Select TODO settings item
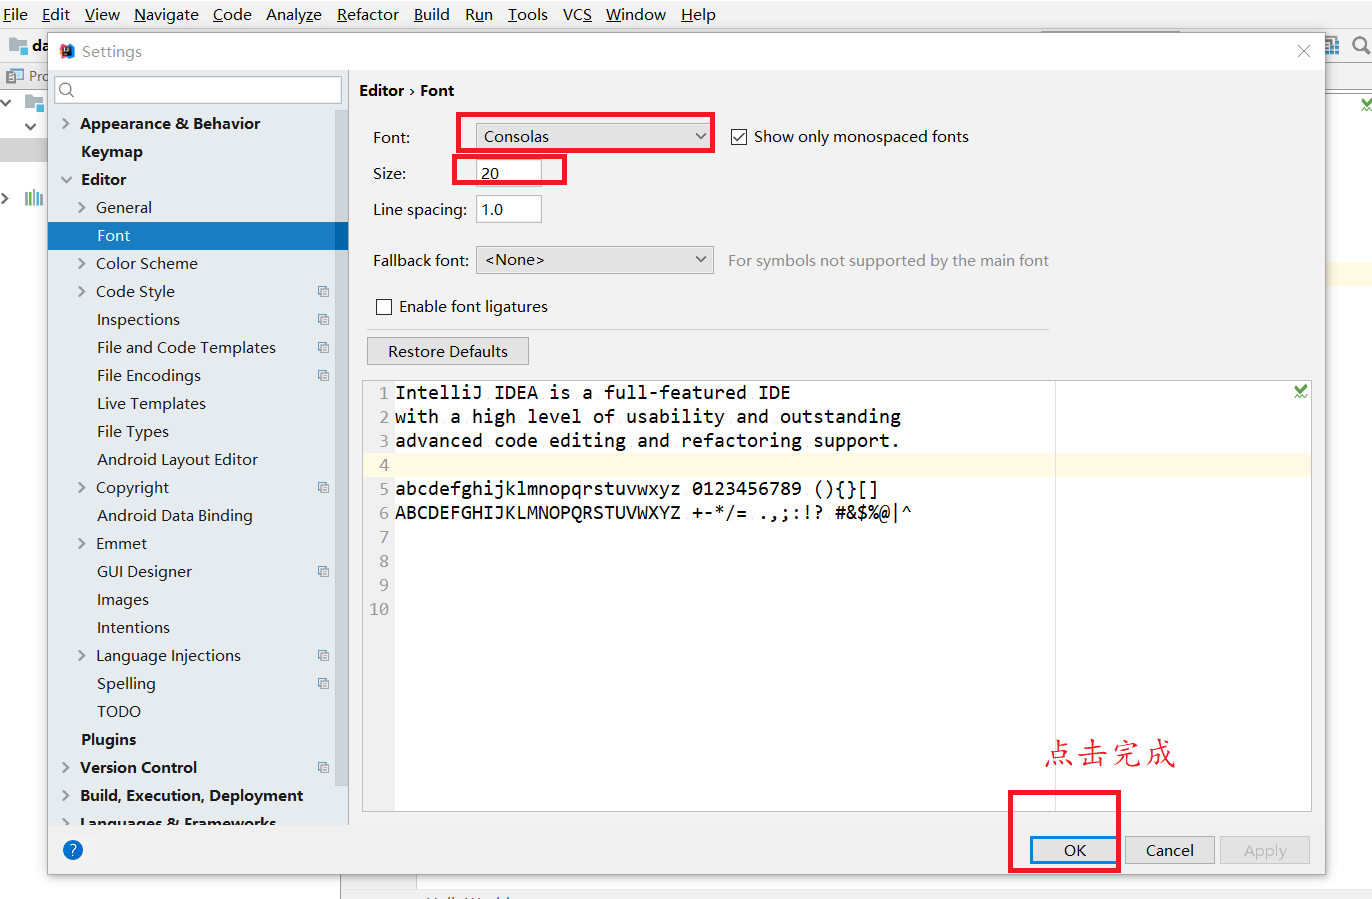This screenshot has width=1372, height=899. point(119,712)
